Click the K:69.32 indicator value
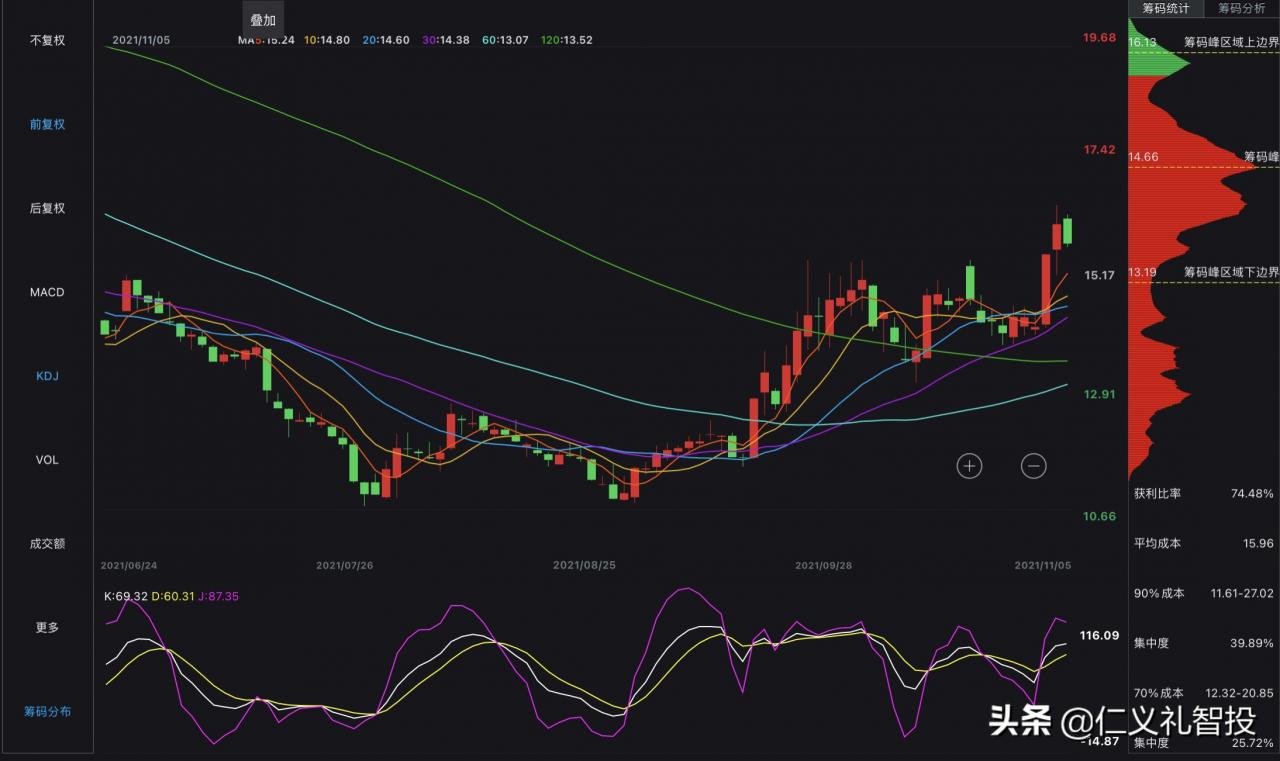Image resolution: width=1280 pixels, height=761 pixels. point(126,596)
